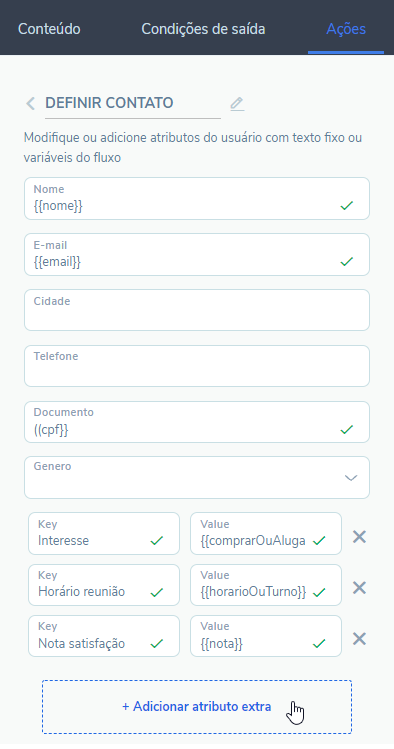Image resolution: width=394 pixels, height=749 pixels.
Task: Click the Value field with {{horarioOuTurno}}
Action: (x=266, y=585)
